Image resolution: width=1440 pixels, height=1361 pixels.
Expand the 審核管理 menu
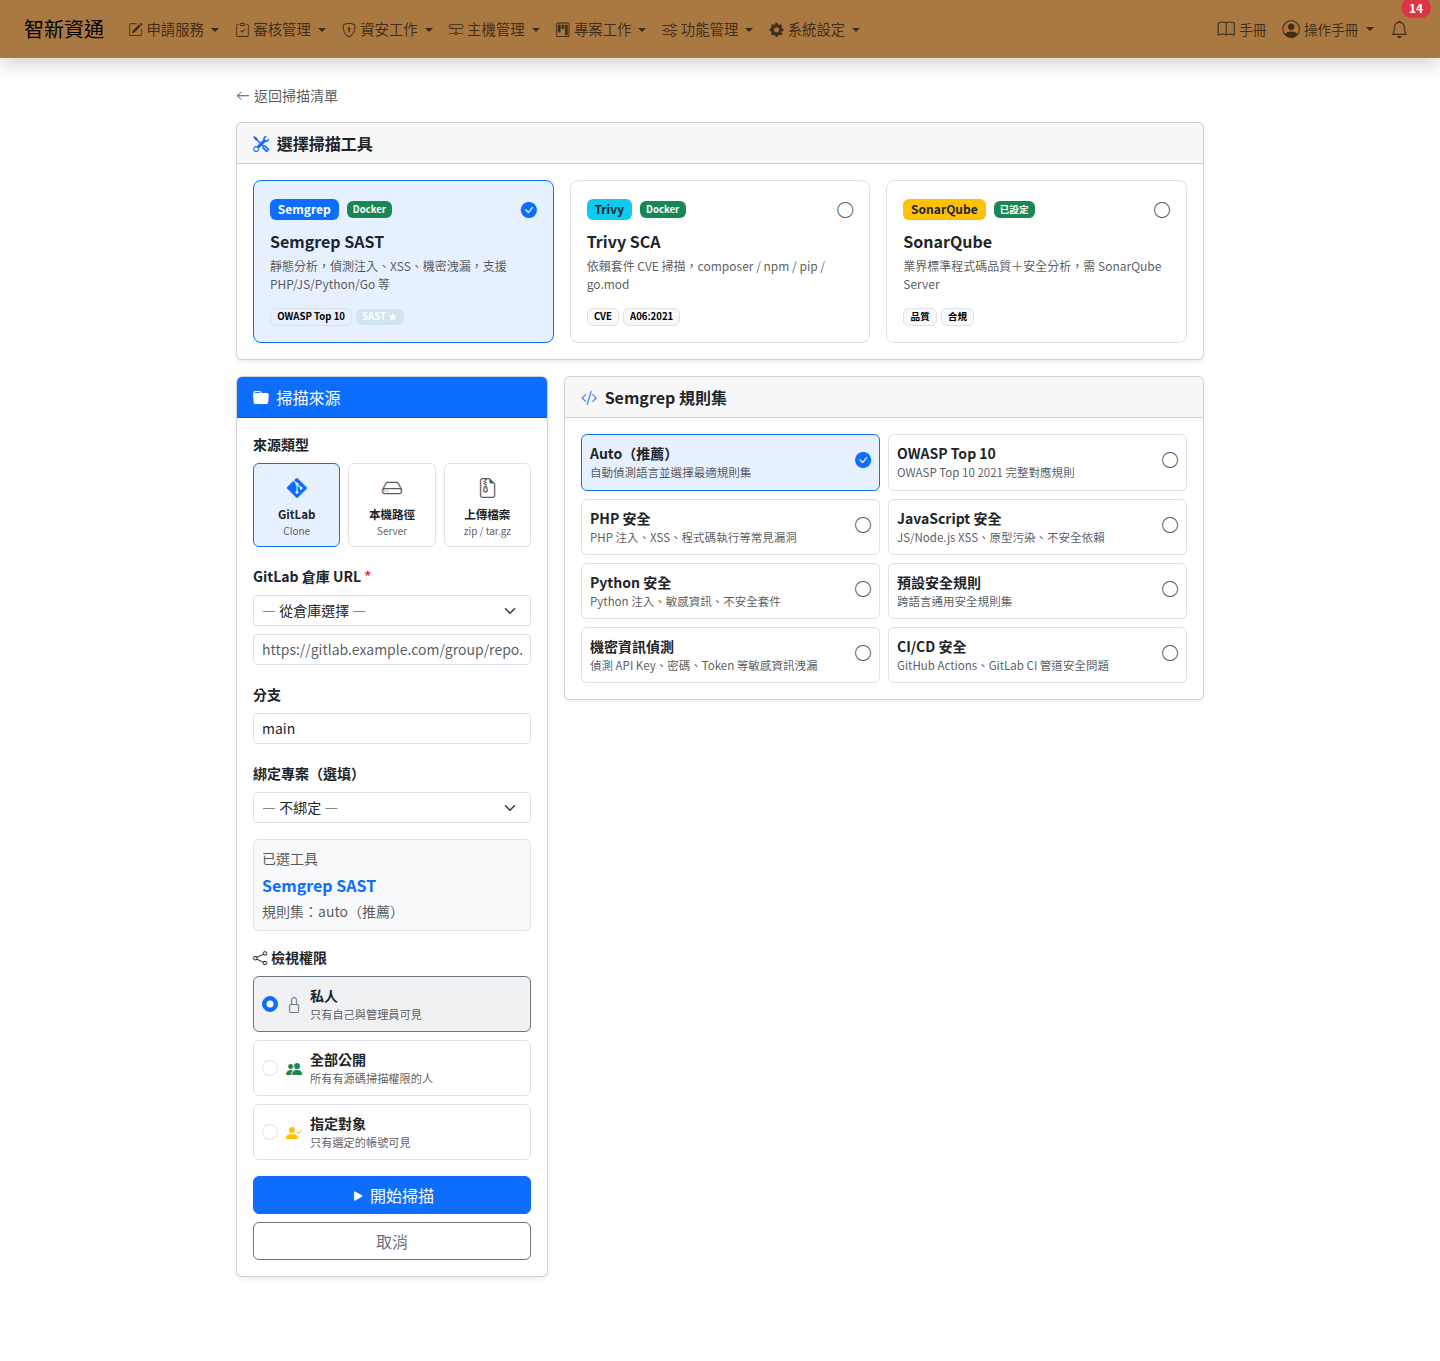281,30
